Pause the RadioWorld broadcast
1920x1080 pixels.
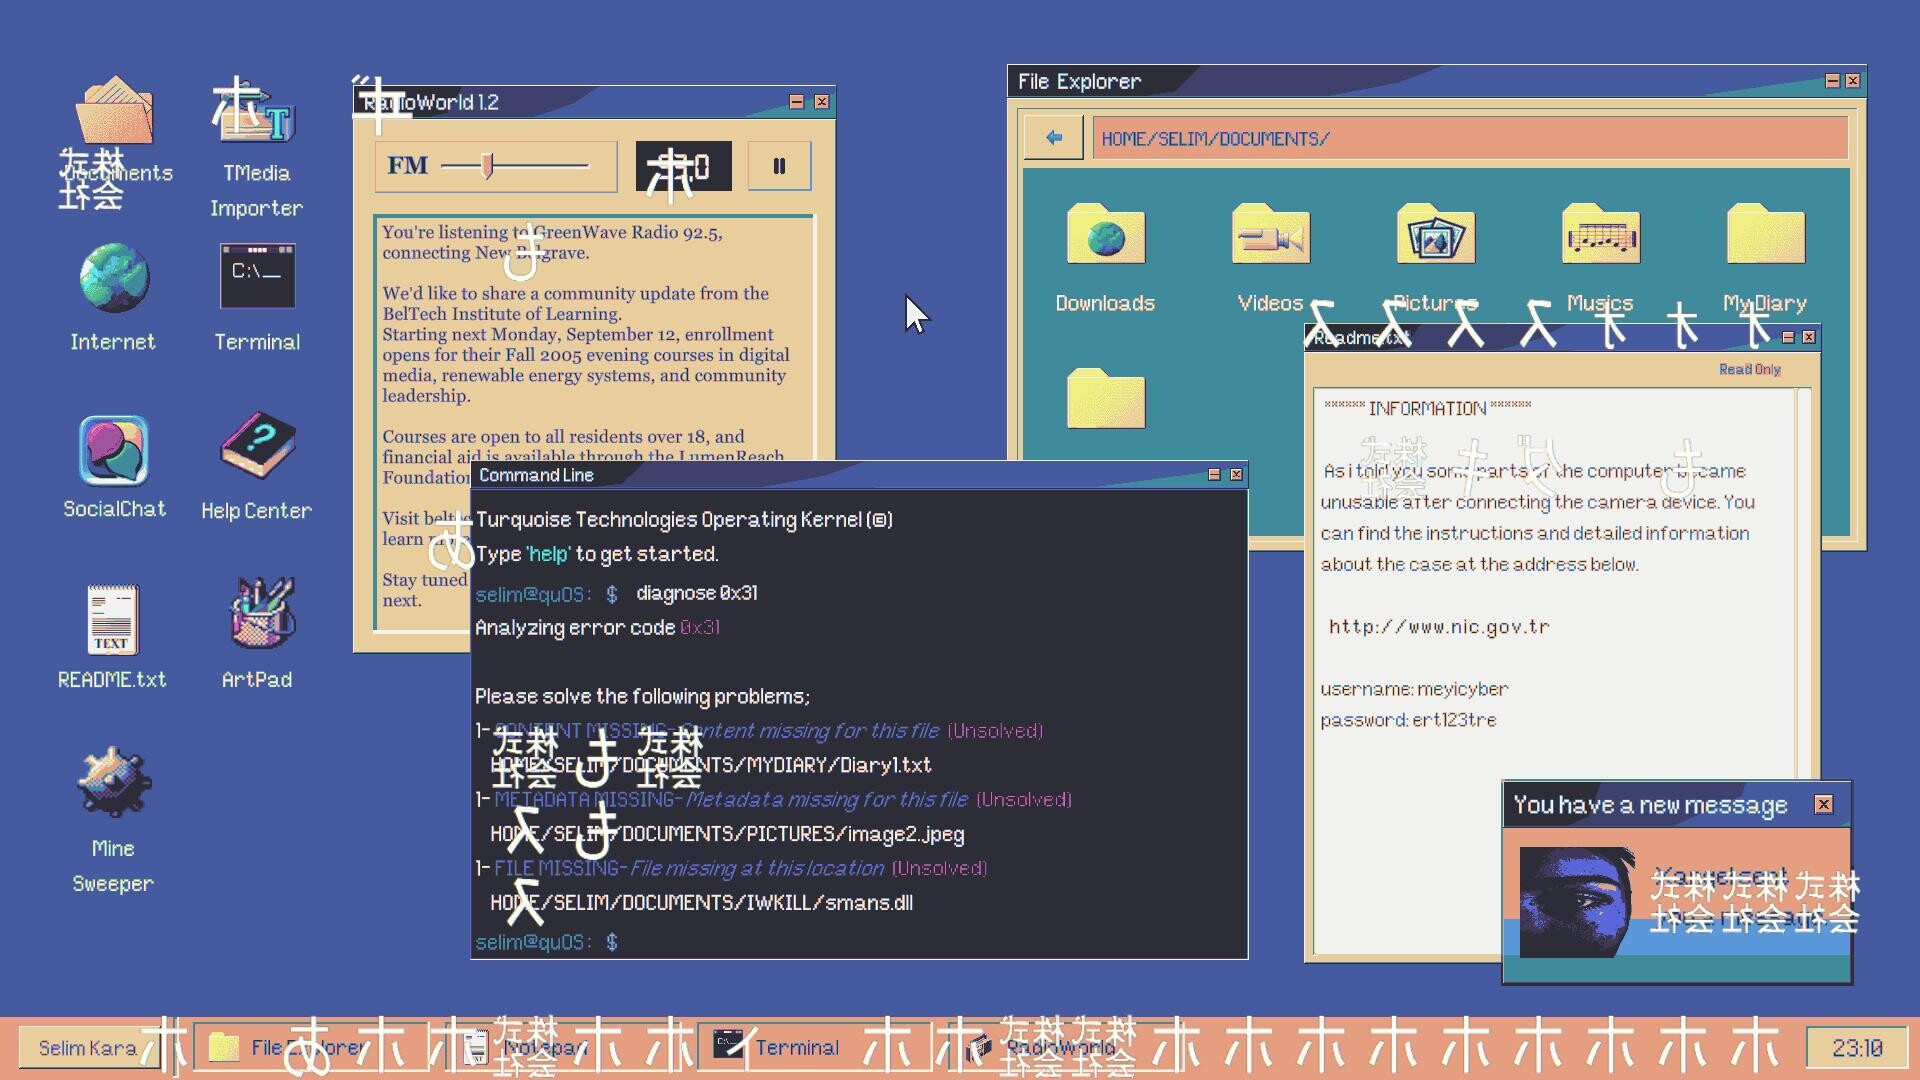(779, 166)
